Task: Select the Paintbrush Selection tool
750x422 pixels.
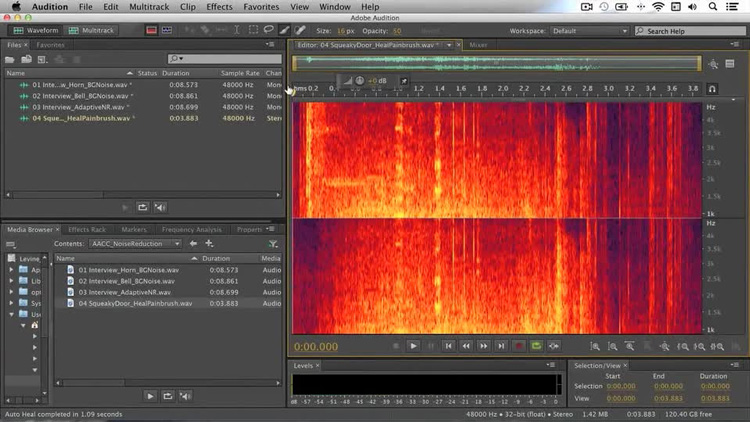Action: point(285,30)
